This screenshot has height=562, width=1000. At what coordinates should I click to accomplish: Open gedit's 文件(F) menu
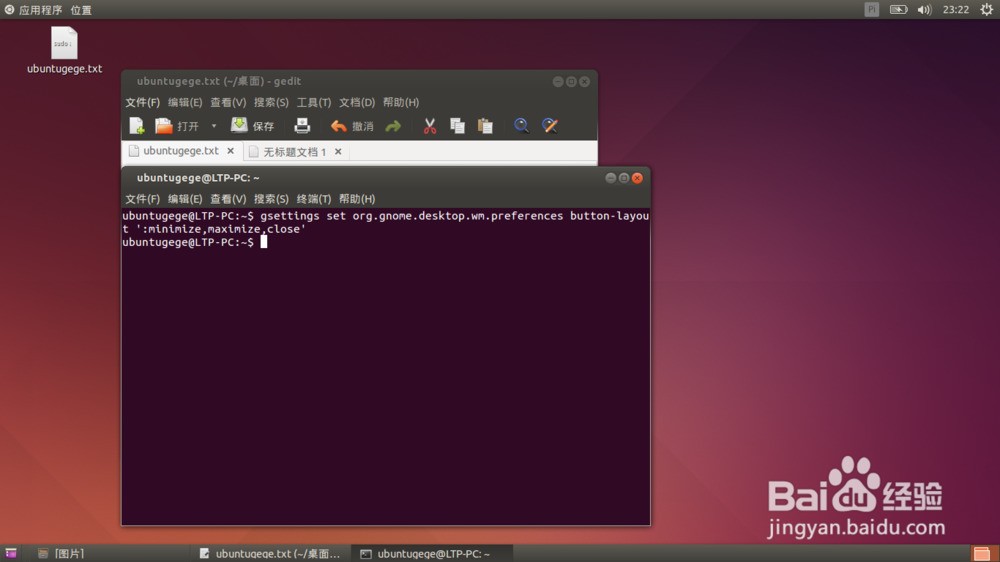tap(142, 102)
